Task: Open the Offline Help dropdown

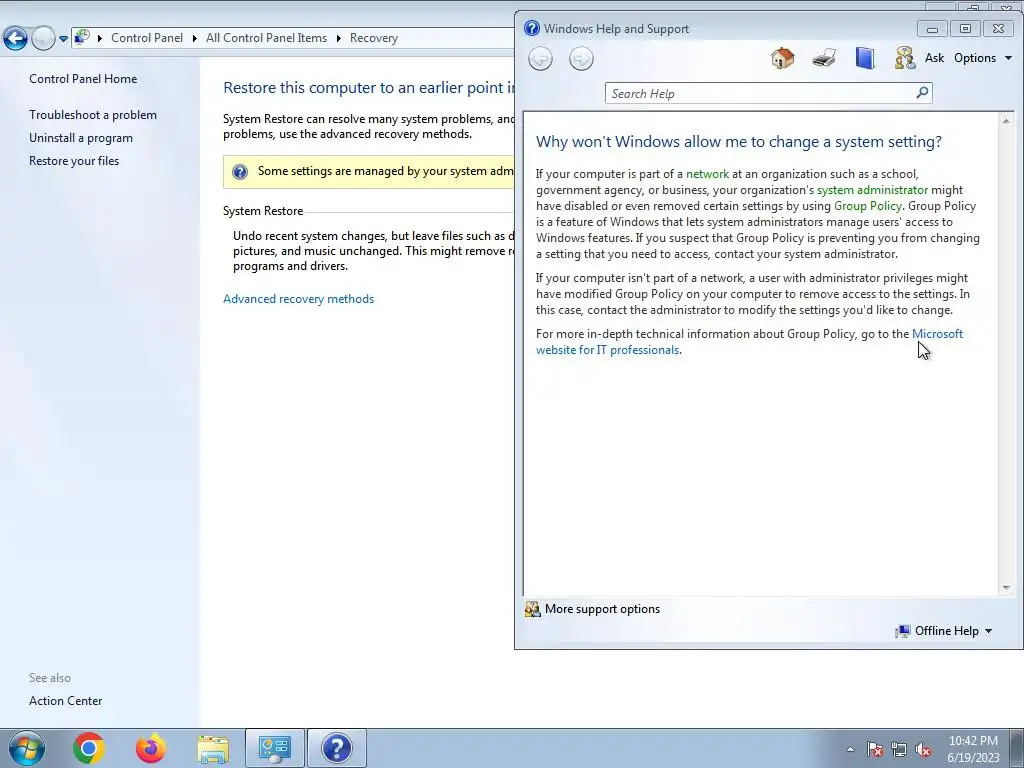Action: [x=953, y=631]
